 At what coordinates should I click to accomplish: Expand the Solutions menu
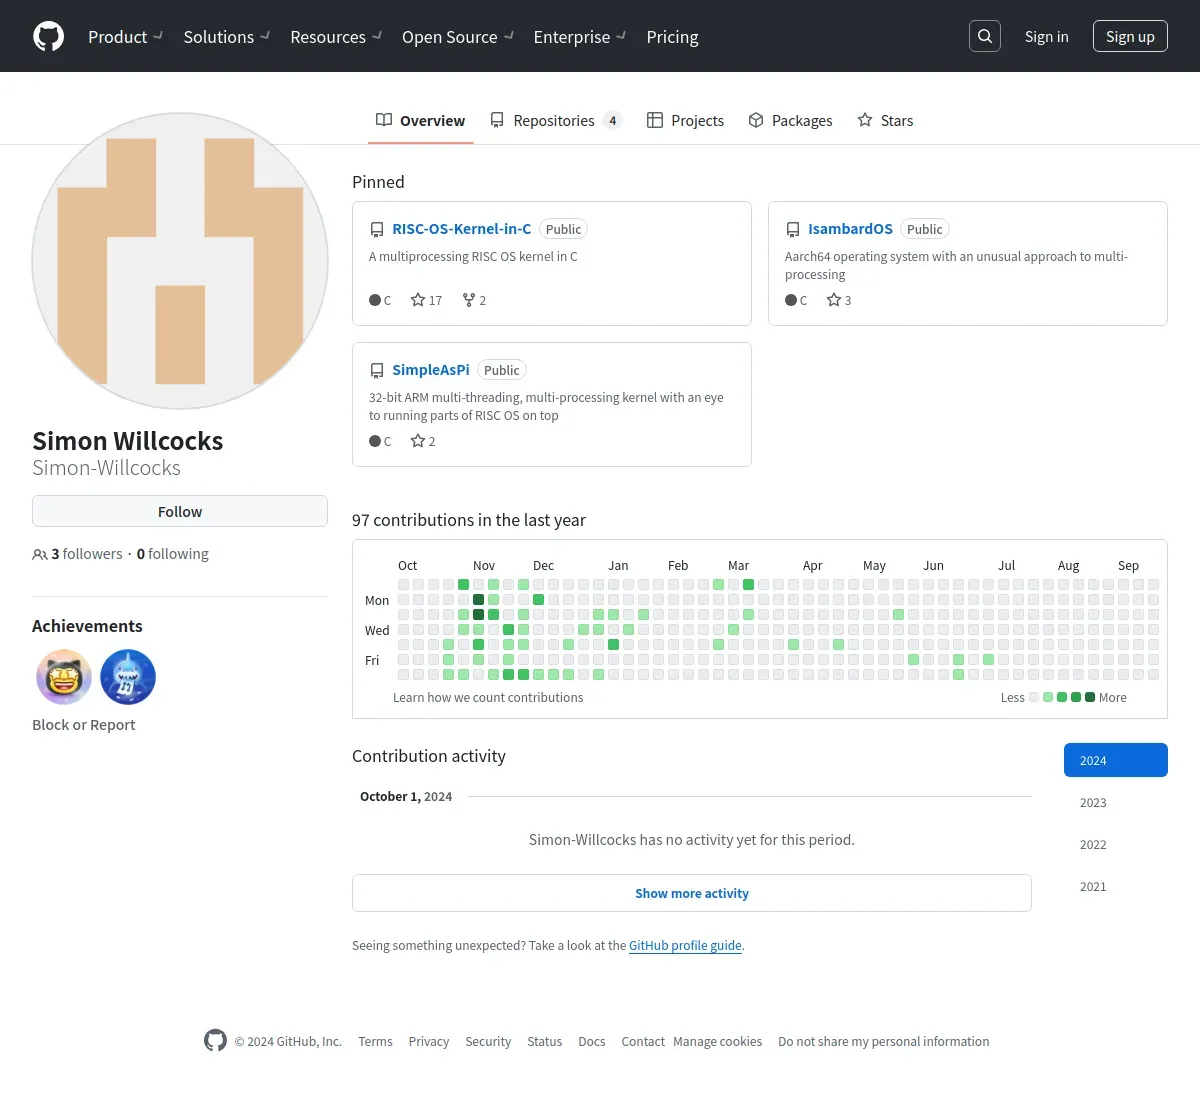227,37
